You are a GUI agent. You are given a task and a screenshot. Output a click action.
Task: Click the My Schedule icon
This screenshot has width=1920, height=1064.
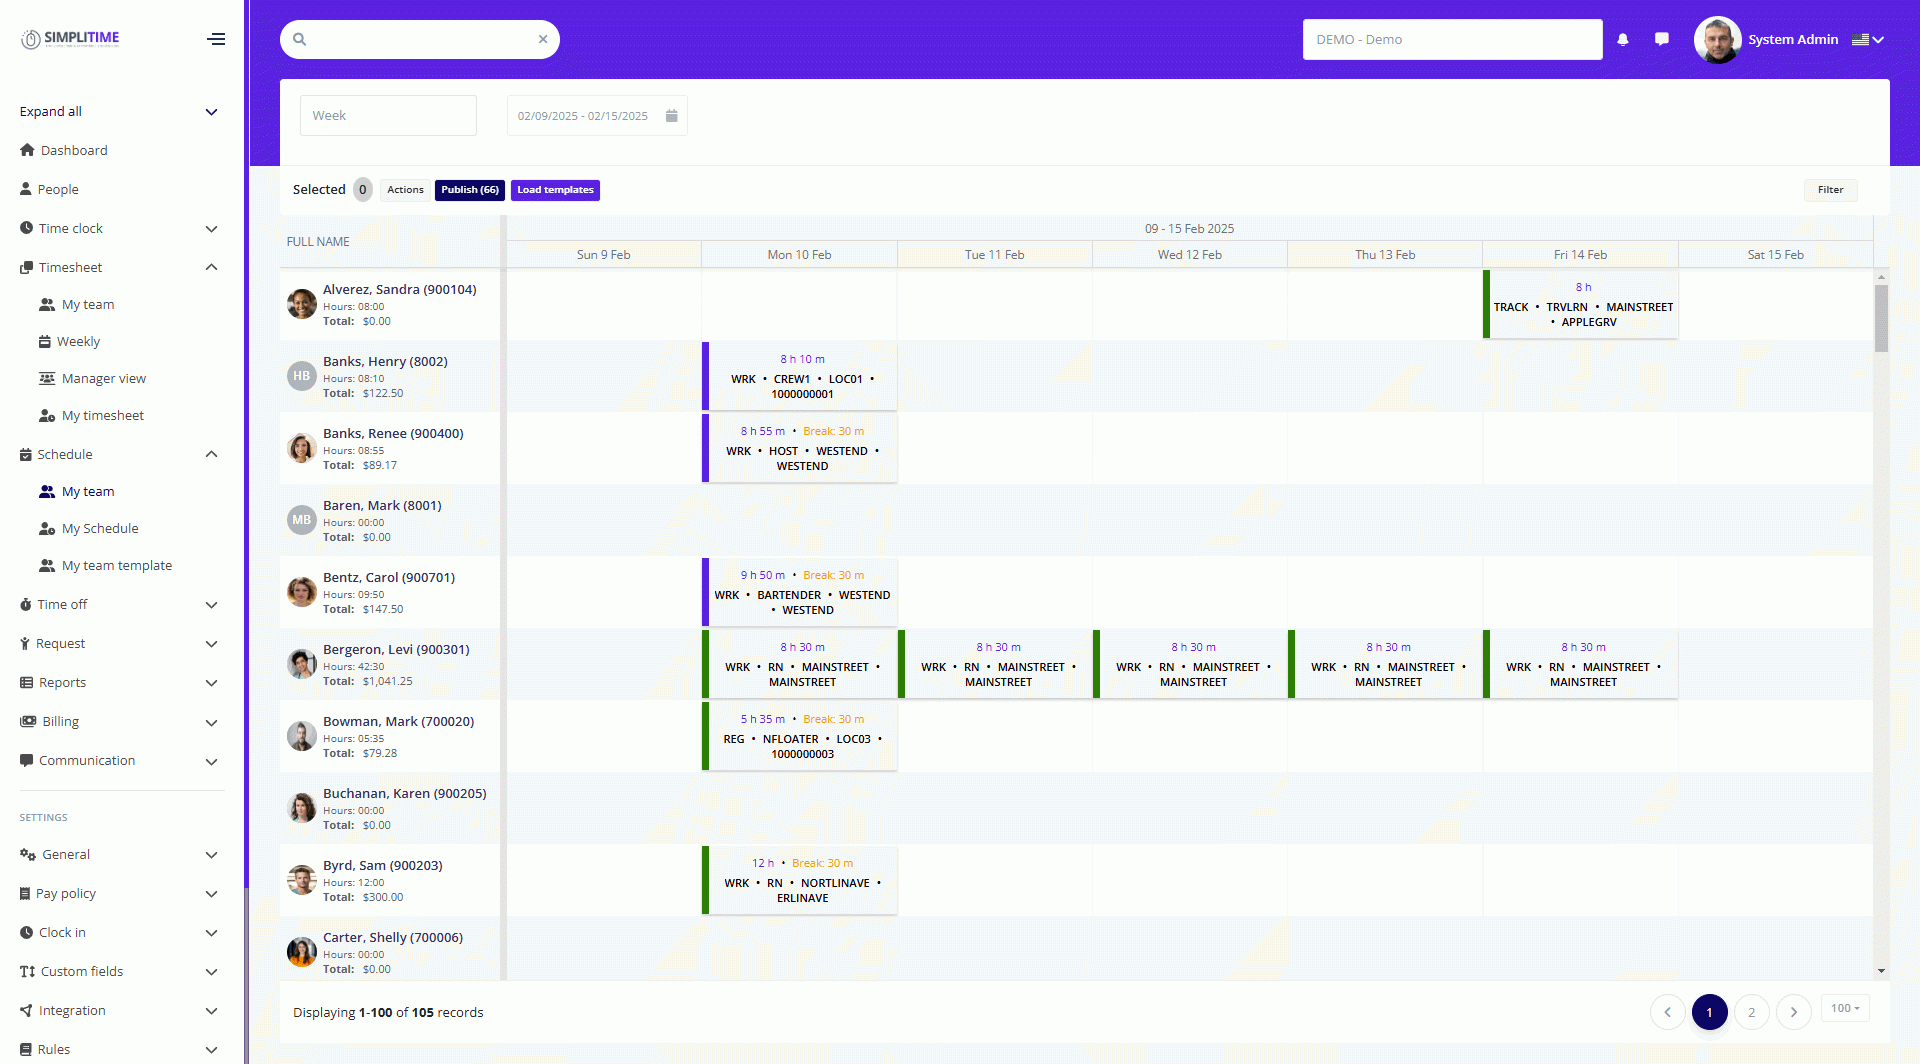click(x=47, y=528)
